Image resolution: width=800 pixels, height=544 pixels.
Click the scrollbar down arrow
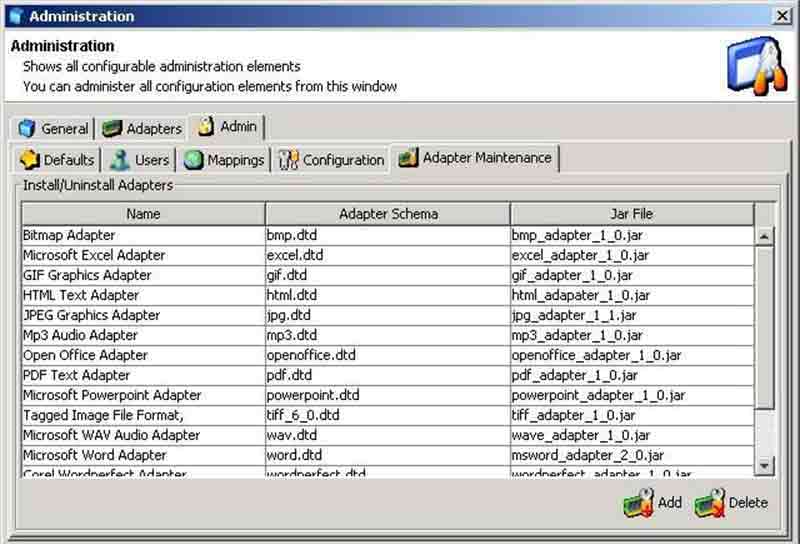(x=764, y=465)
